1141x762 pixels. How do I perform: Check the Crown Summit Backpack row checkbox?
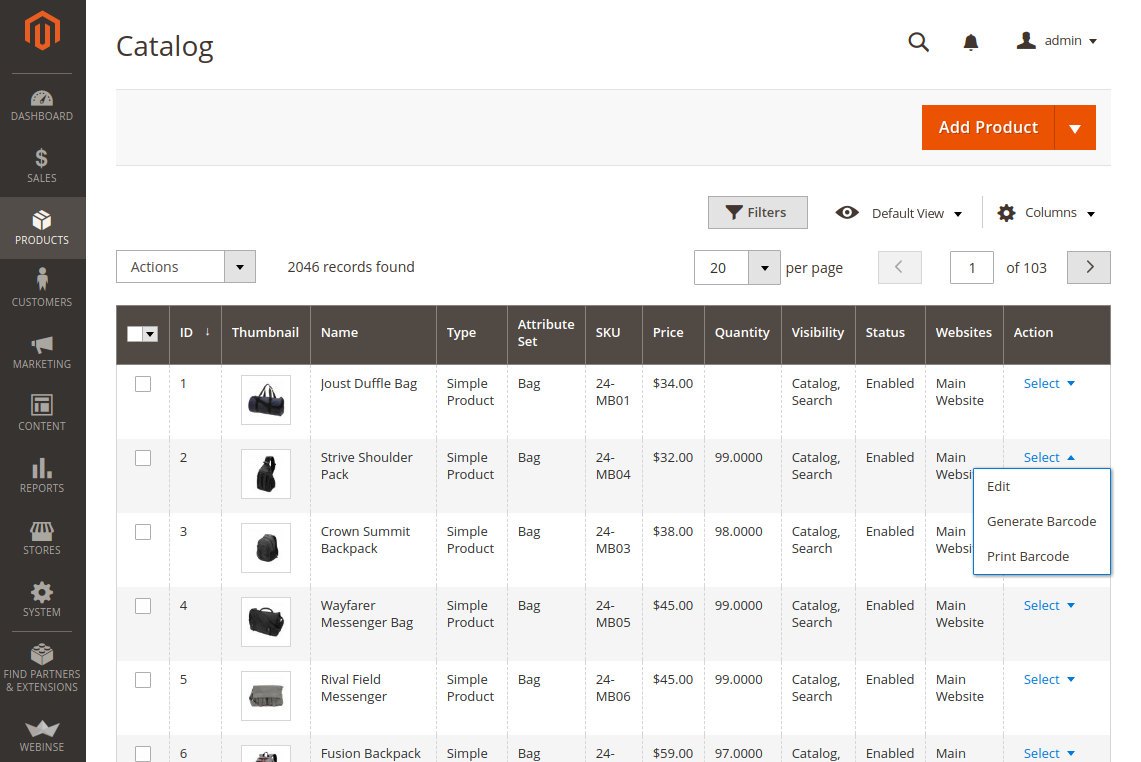[x=143, y=532]
